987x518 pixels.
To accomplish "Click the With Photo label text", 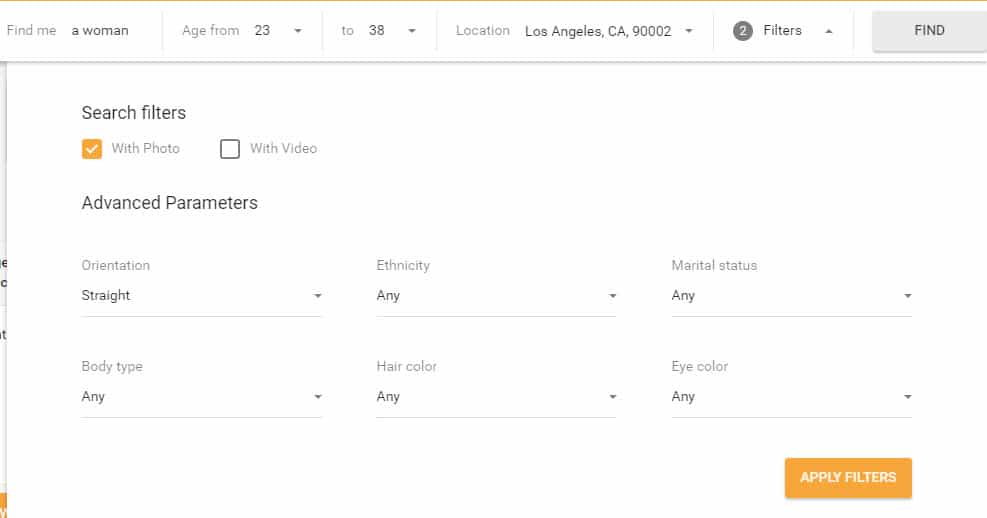I will 145,149.
